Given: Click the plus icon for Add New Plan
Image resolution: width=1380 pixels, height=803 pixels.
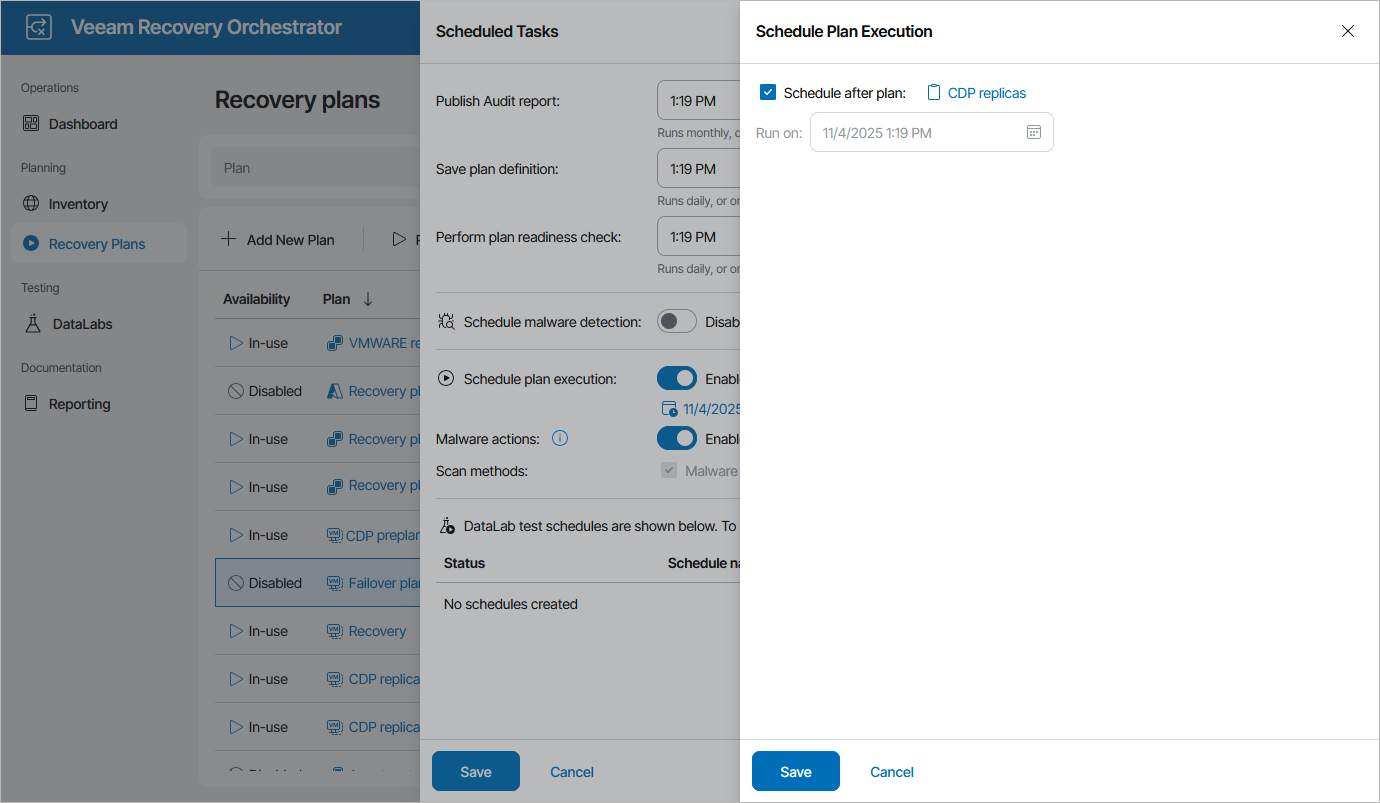Looking at the screenshot, I should click(x=228, y=239).
